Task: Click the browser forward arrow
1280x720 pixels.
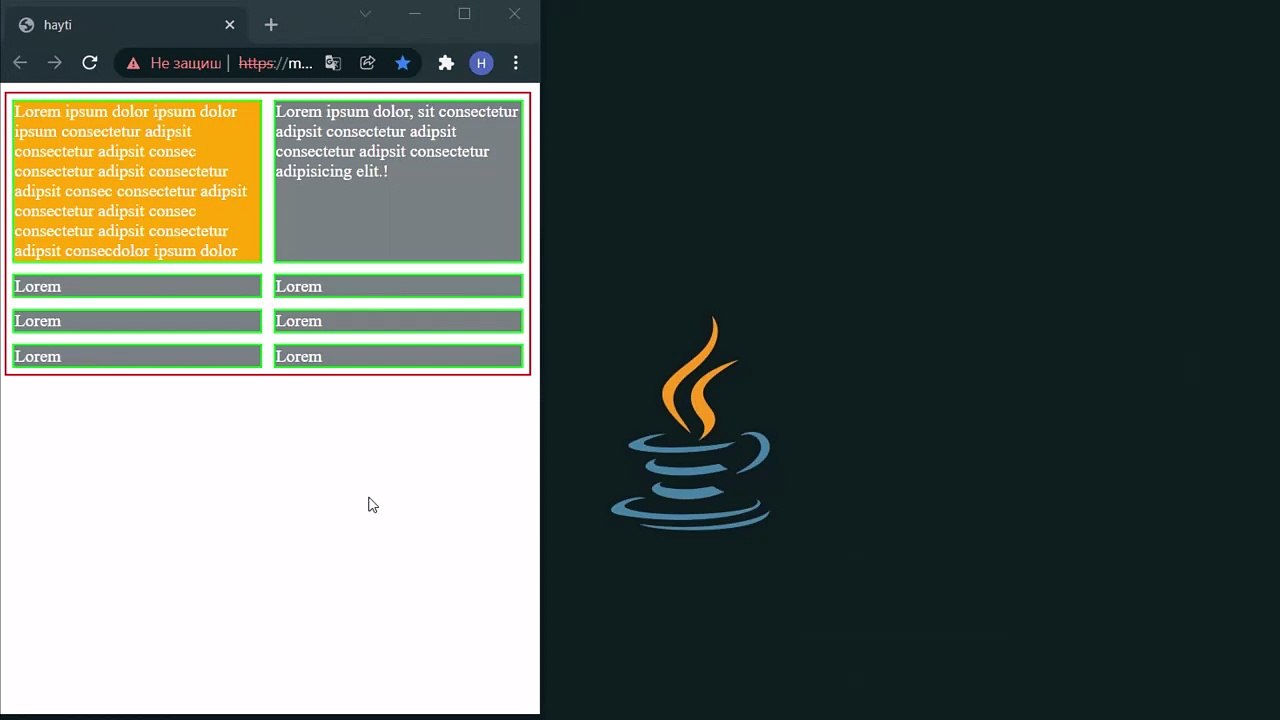Action: pos(55,63)
